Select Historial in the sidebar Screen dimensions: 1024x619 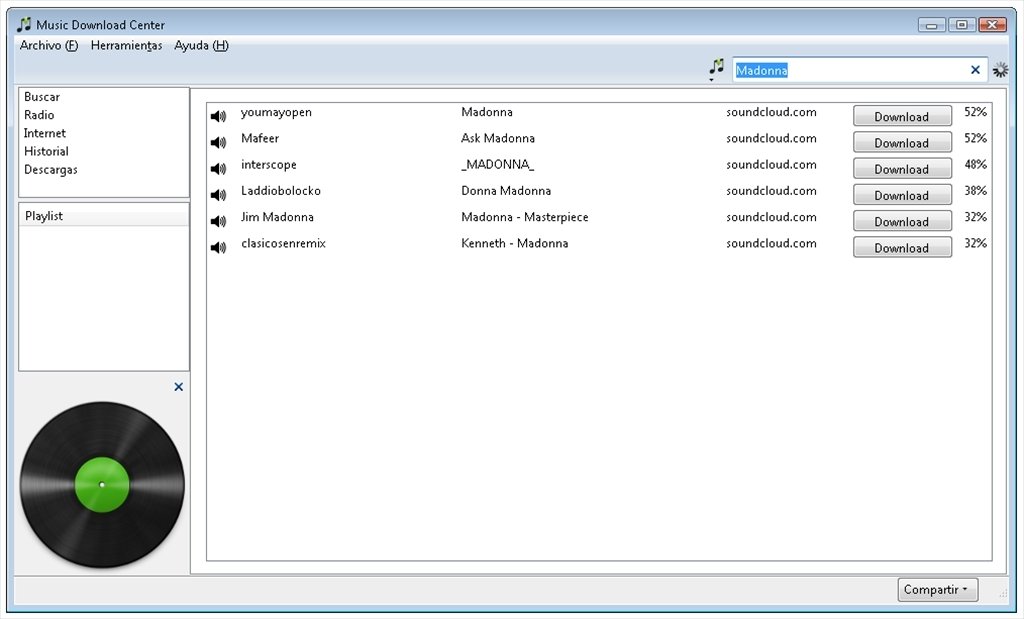46,151
